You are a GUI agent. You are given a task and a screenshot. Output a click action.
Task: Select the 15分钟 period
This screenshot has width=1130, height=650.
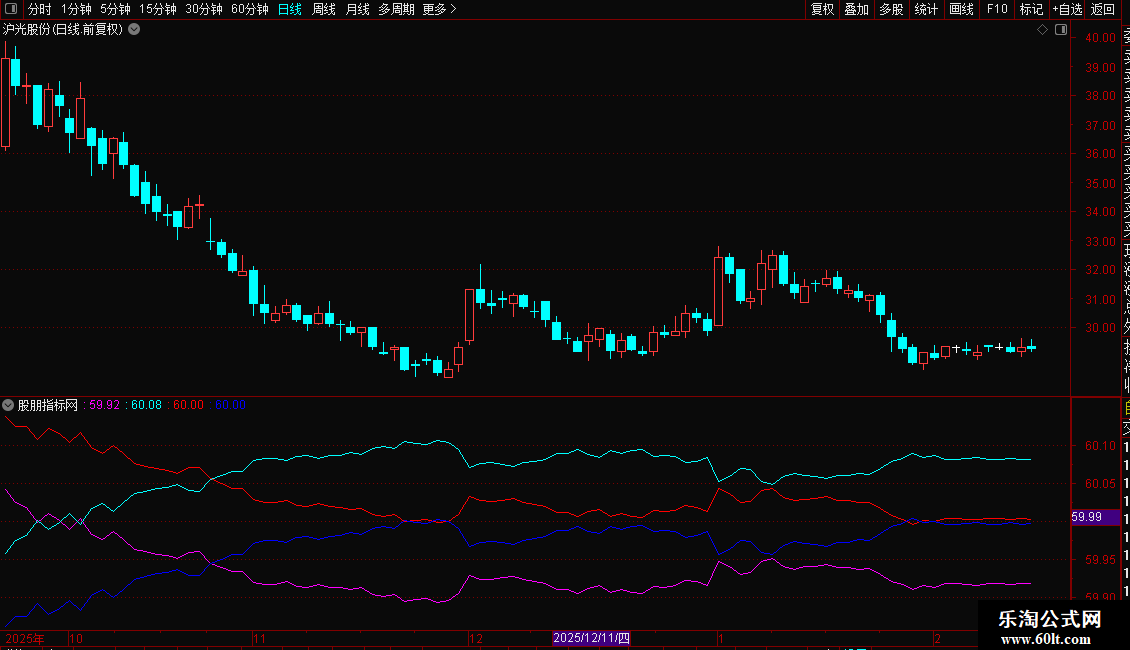[158, 9]
